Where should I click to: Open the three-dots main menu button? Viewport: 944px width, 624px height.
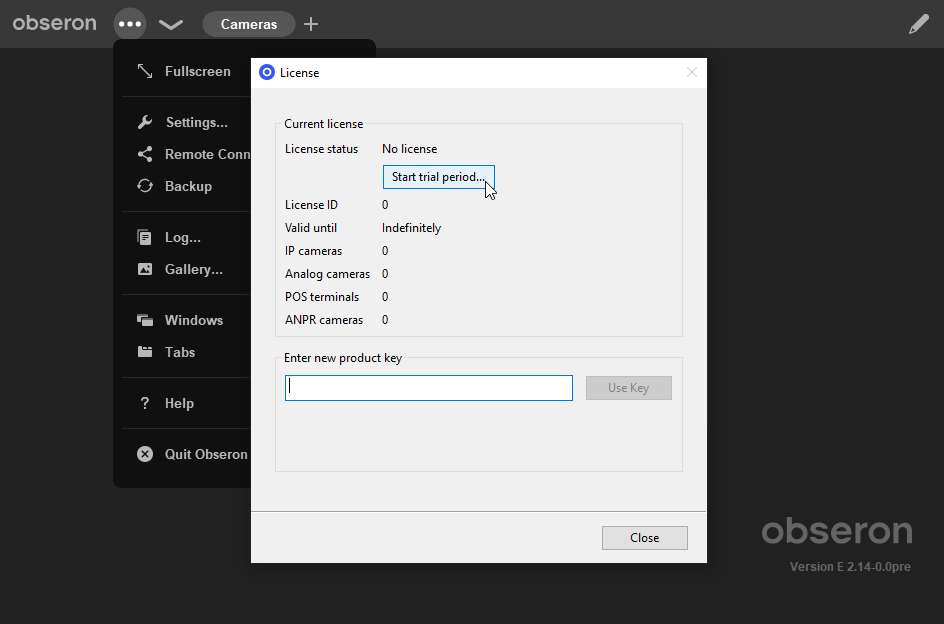(x=130, y=24)
